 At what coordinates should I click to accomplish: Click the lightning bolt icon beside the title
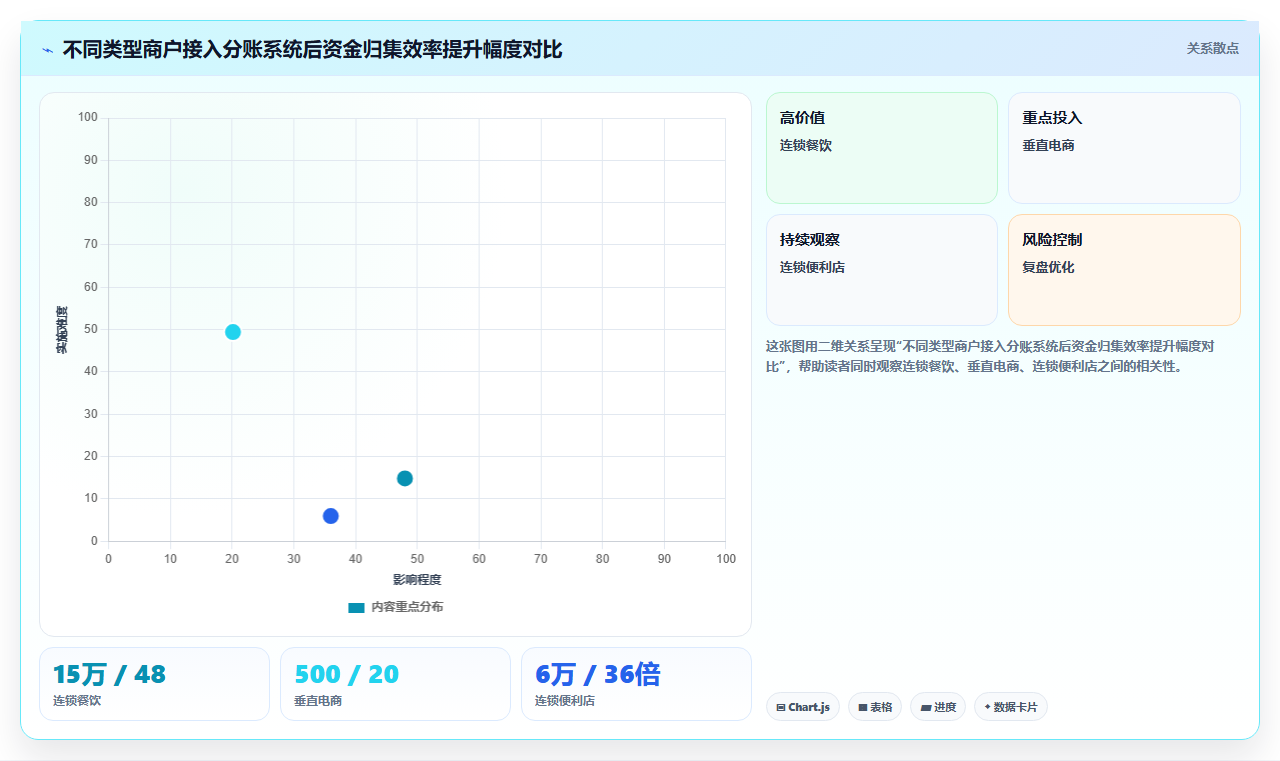47,50
